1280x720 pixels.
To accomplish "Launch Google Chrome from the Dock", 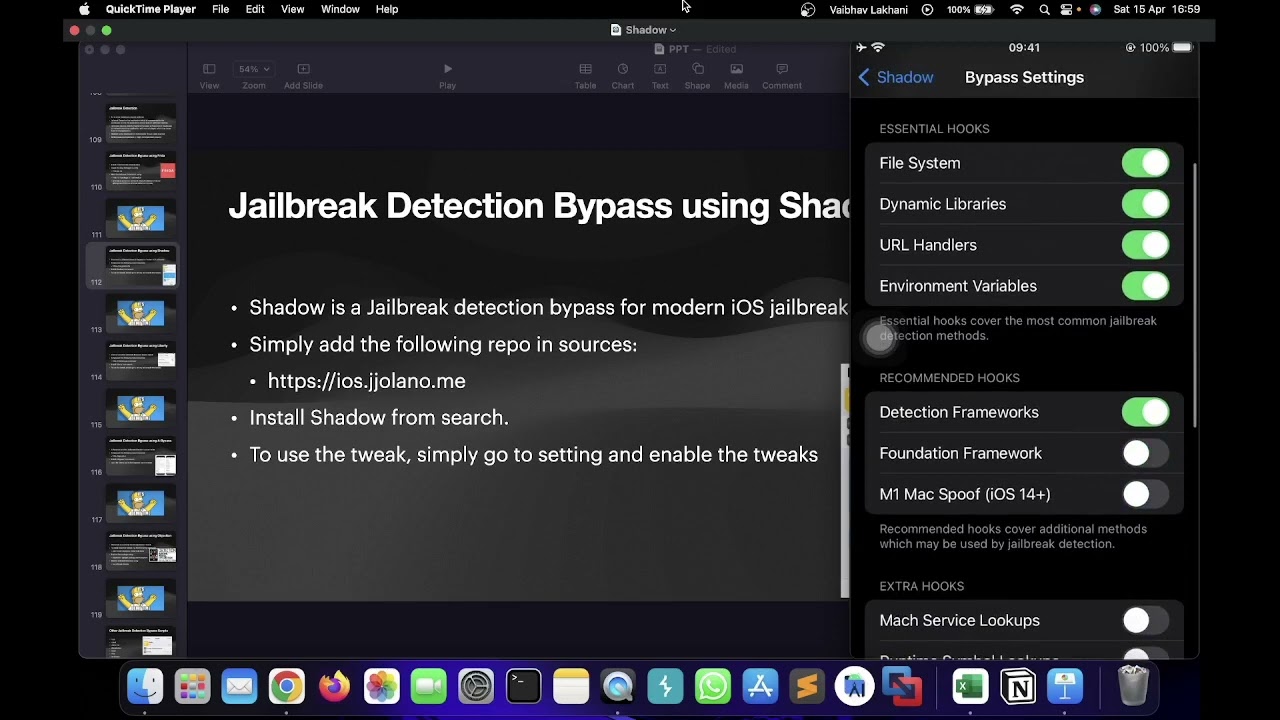I will pos(286,687).
